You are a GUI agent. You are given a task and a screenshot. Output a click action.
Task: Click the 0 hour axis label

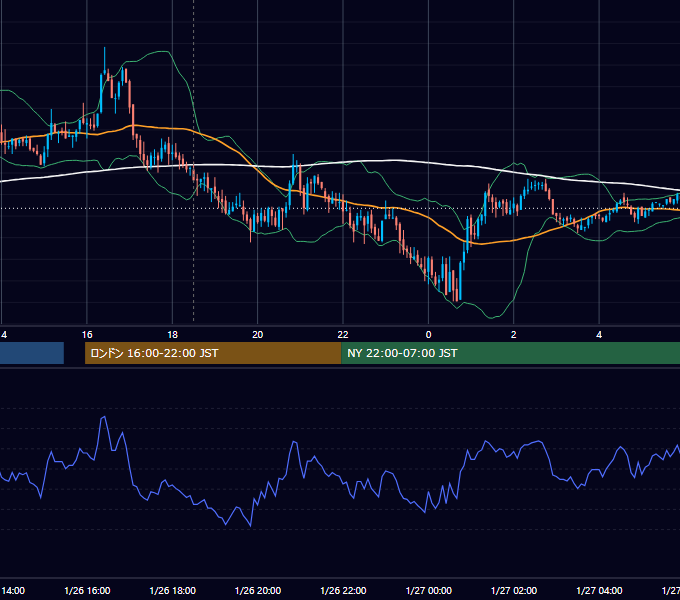click(428, 335)
